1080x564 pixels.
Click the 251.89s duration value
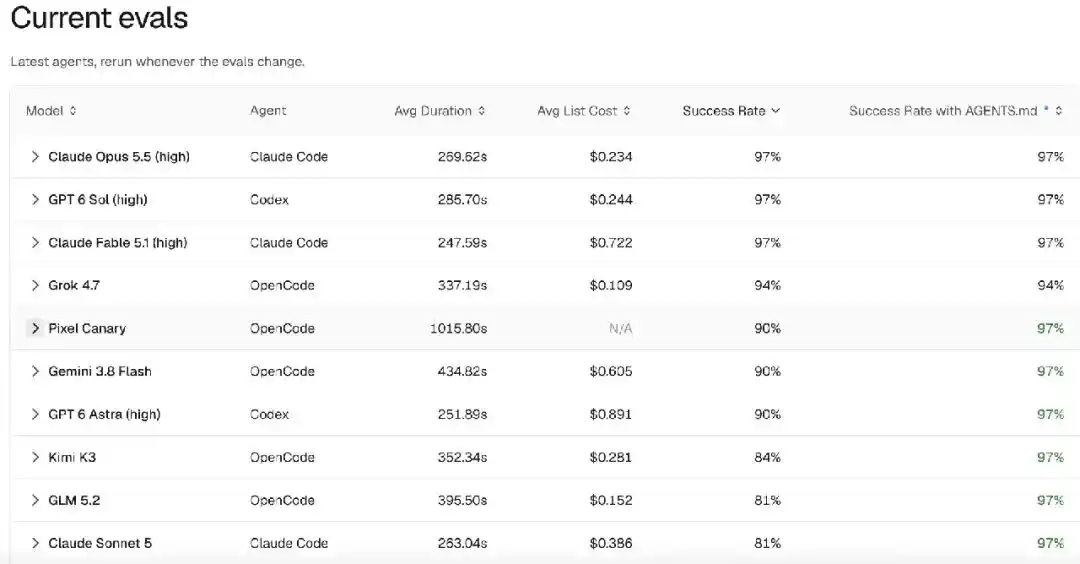tap(461, 414)
